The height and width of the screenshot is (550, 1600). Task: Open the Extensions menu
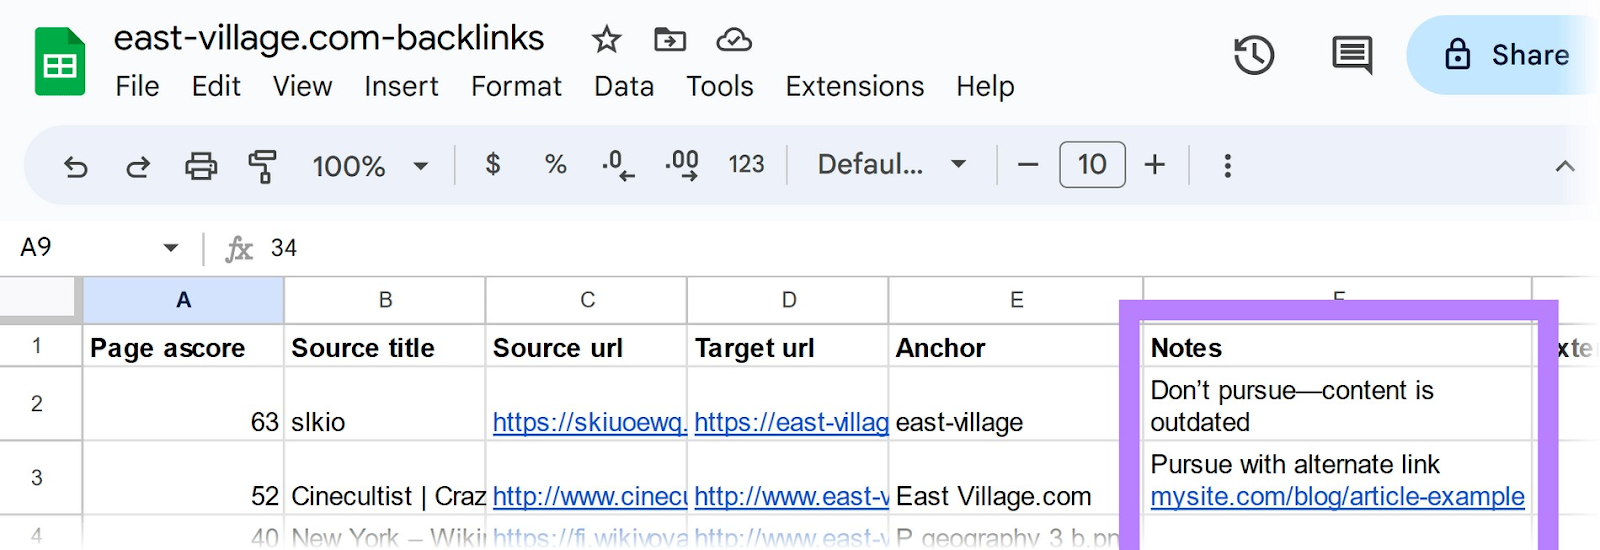854,87
